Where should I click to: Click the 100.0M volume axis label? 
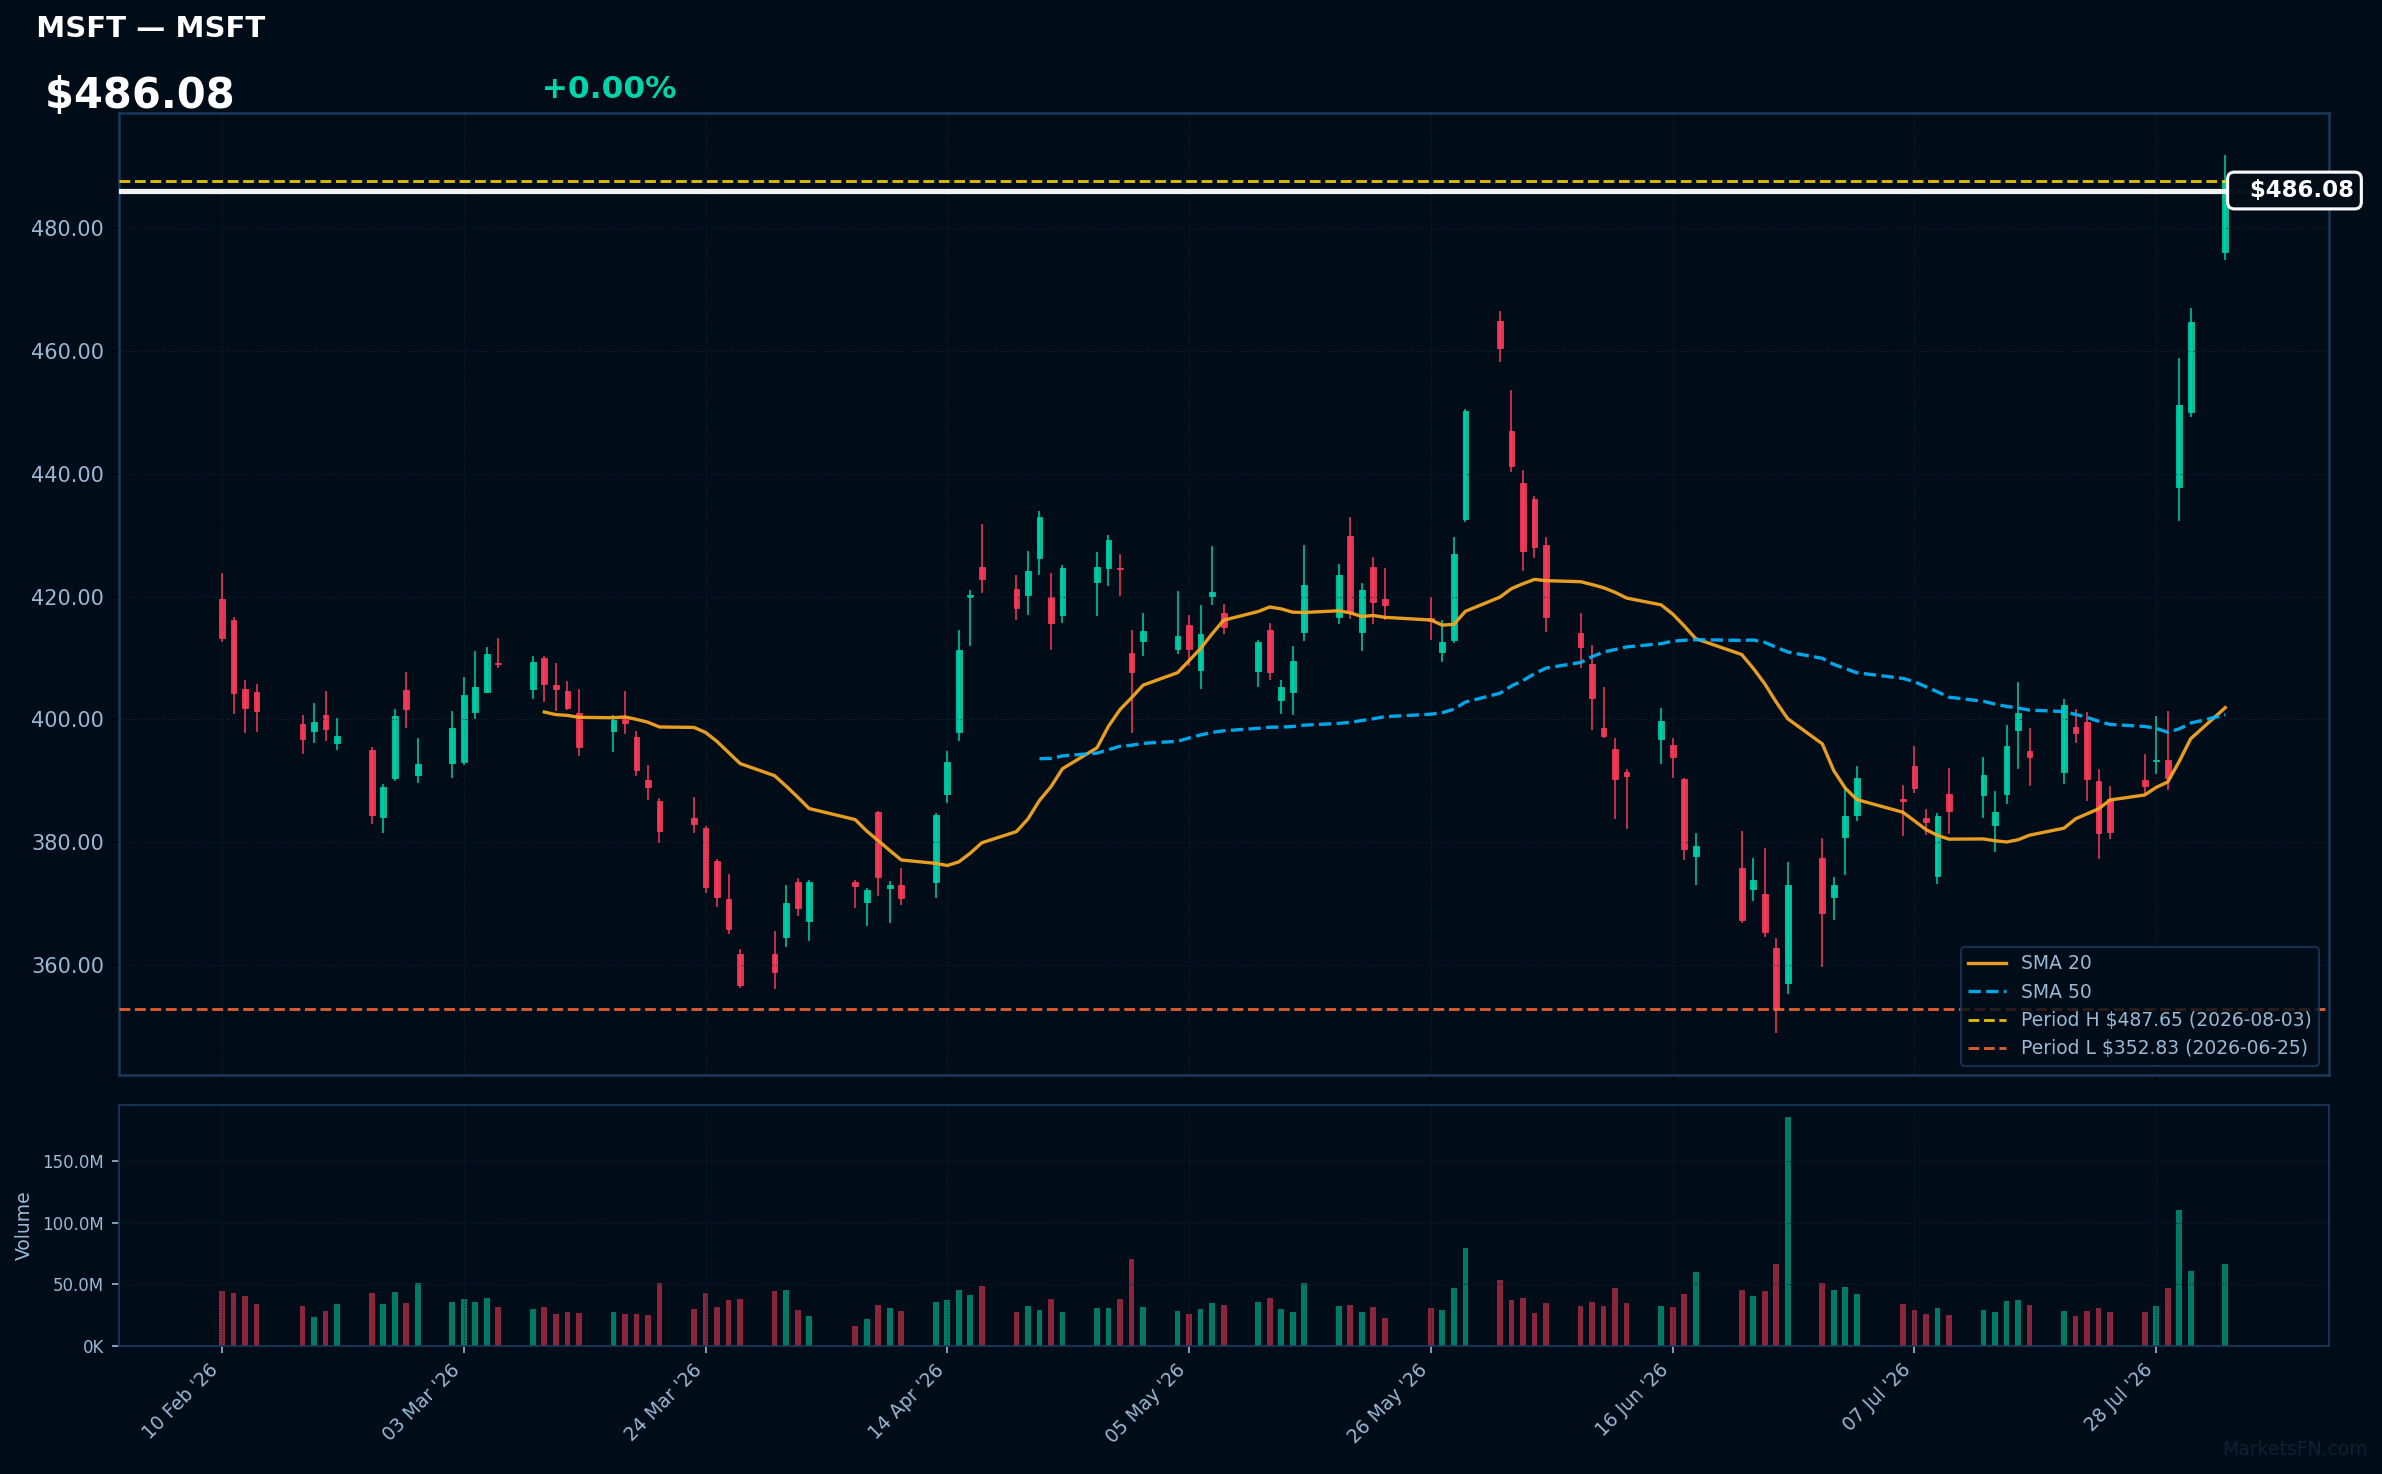pyautogui.click(x=73, y=1224)
